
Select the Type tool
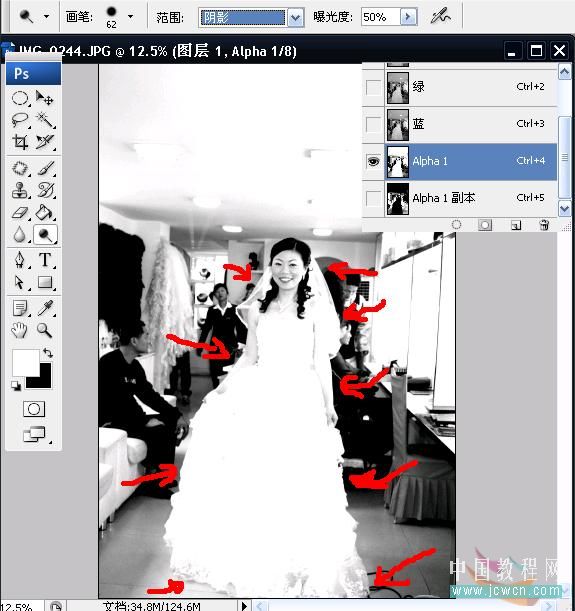[45, 260]
